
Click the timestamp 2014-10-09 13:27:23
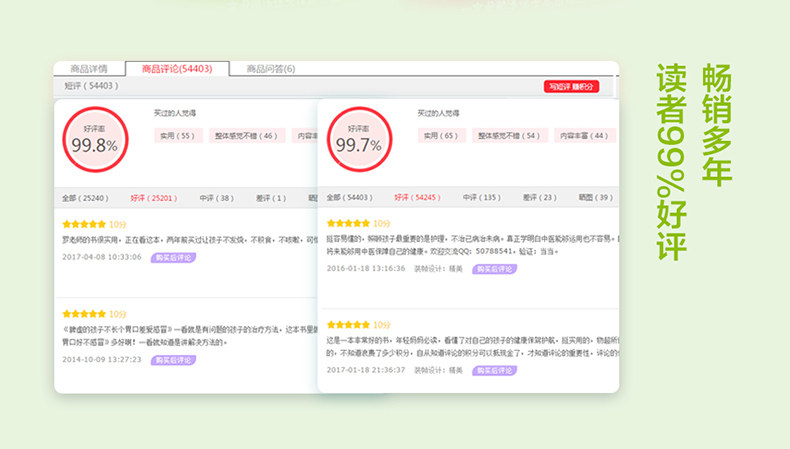pyautogui.click(x=102, y=359)
